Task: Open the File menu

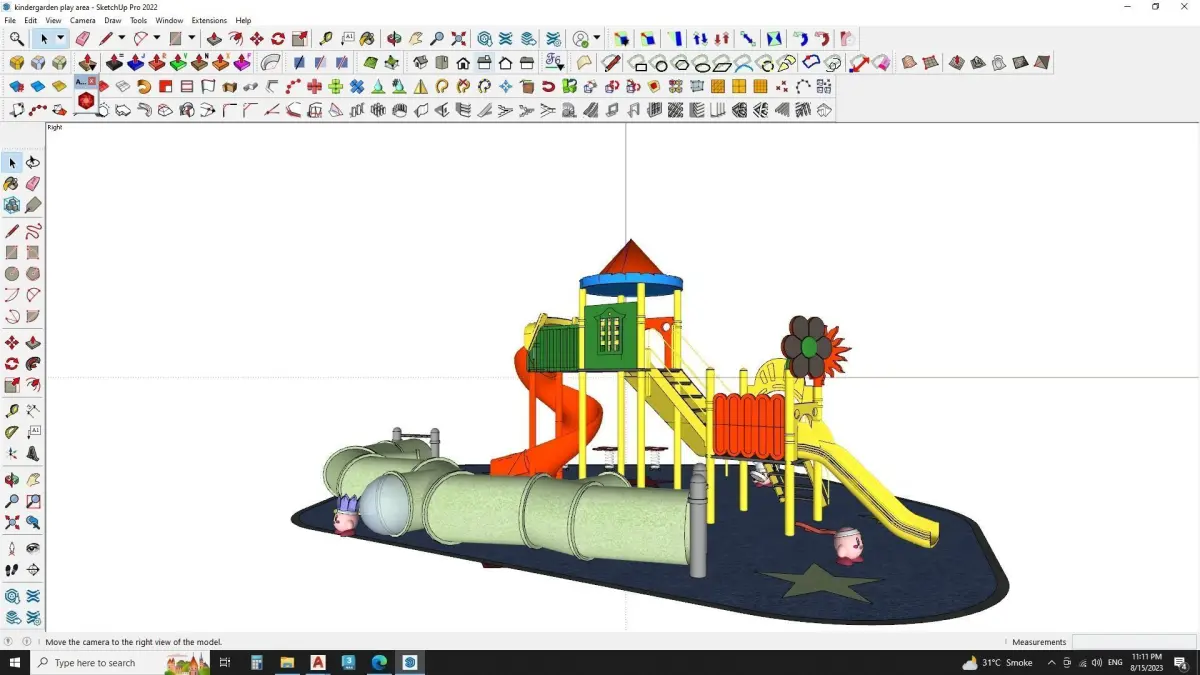Action: tap(10, 20)
